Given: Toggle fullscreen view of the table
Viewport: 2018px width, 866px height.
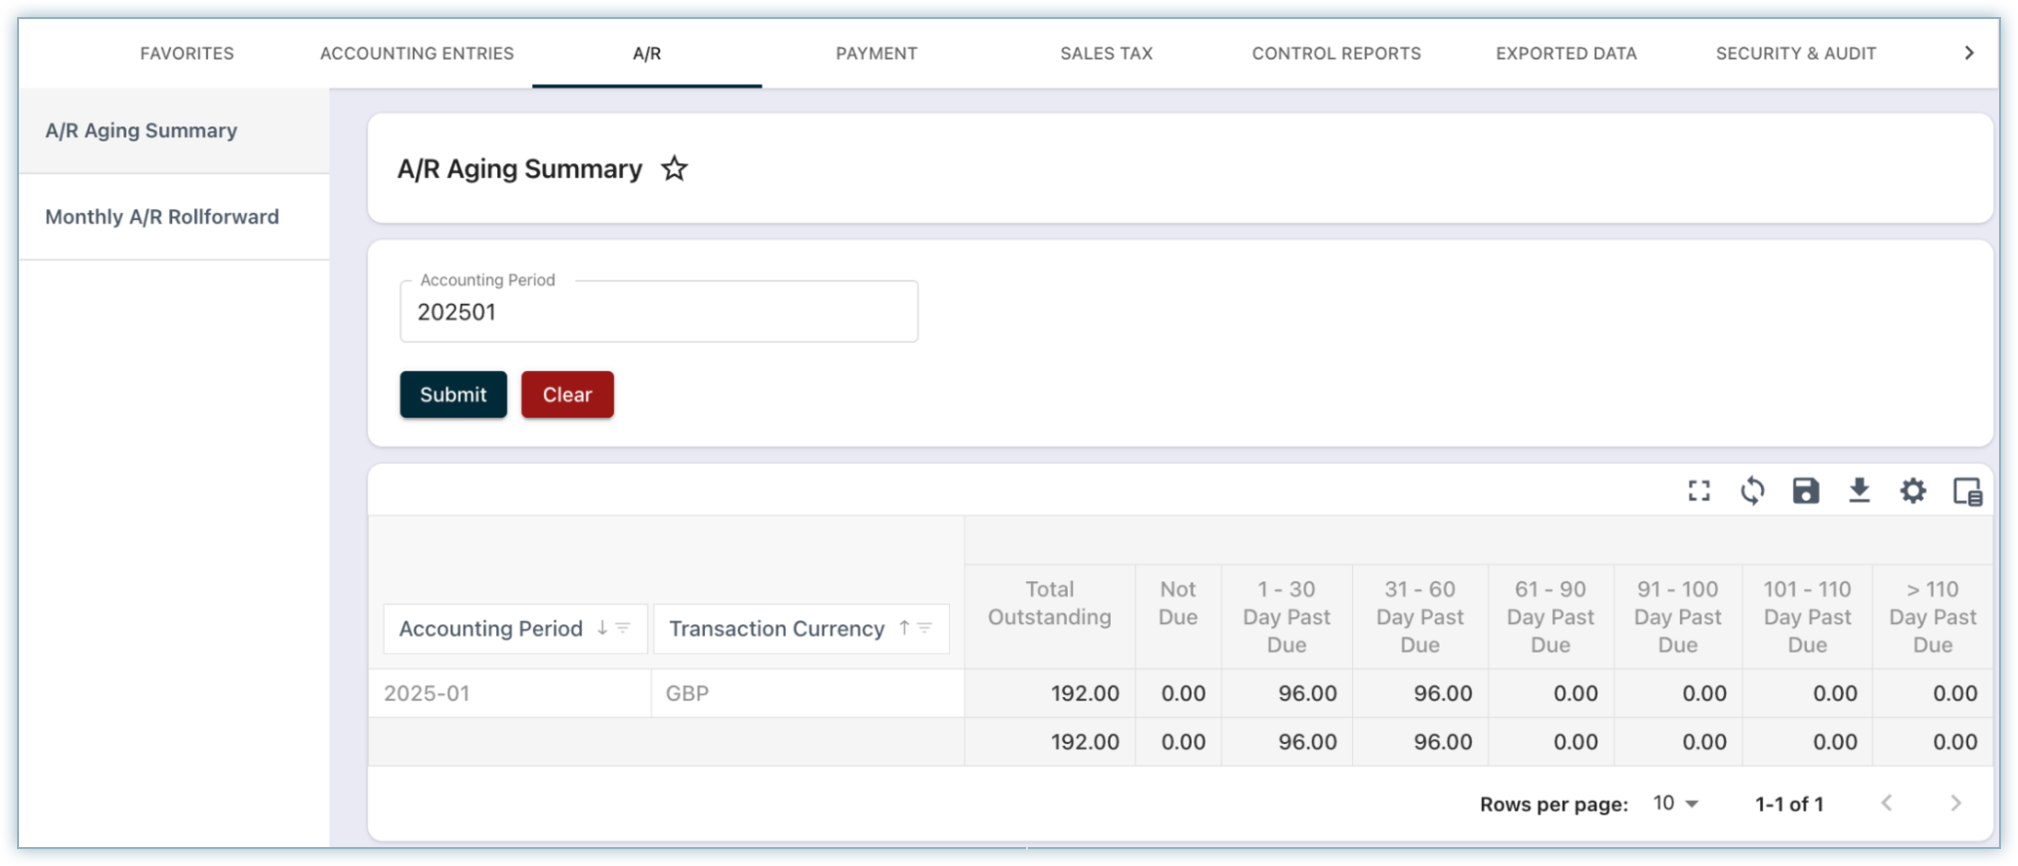Looking at the screenshot, I should pos(1699,491).
